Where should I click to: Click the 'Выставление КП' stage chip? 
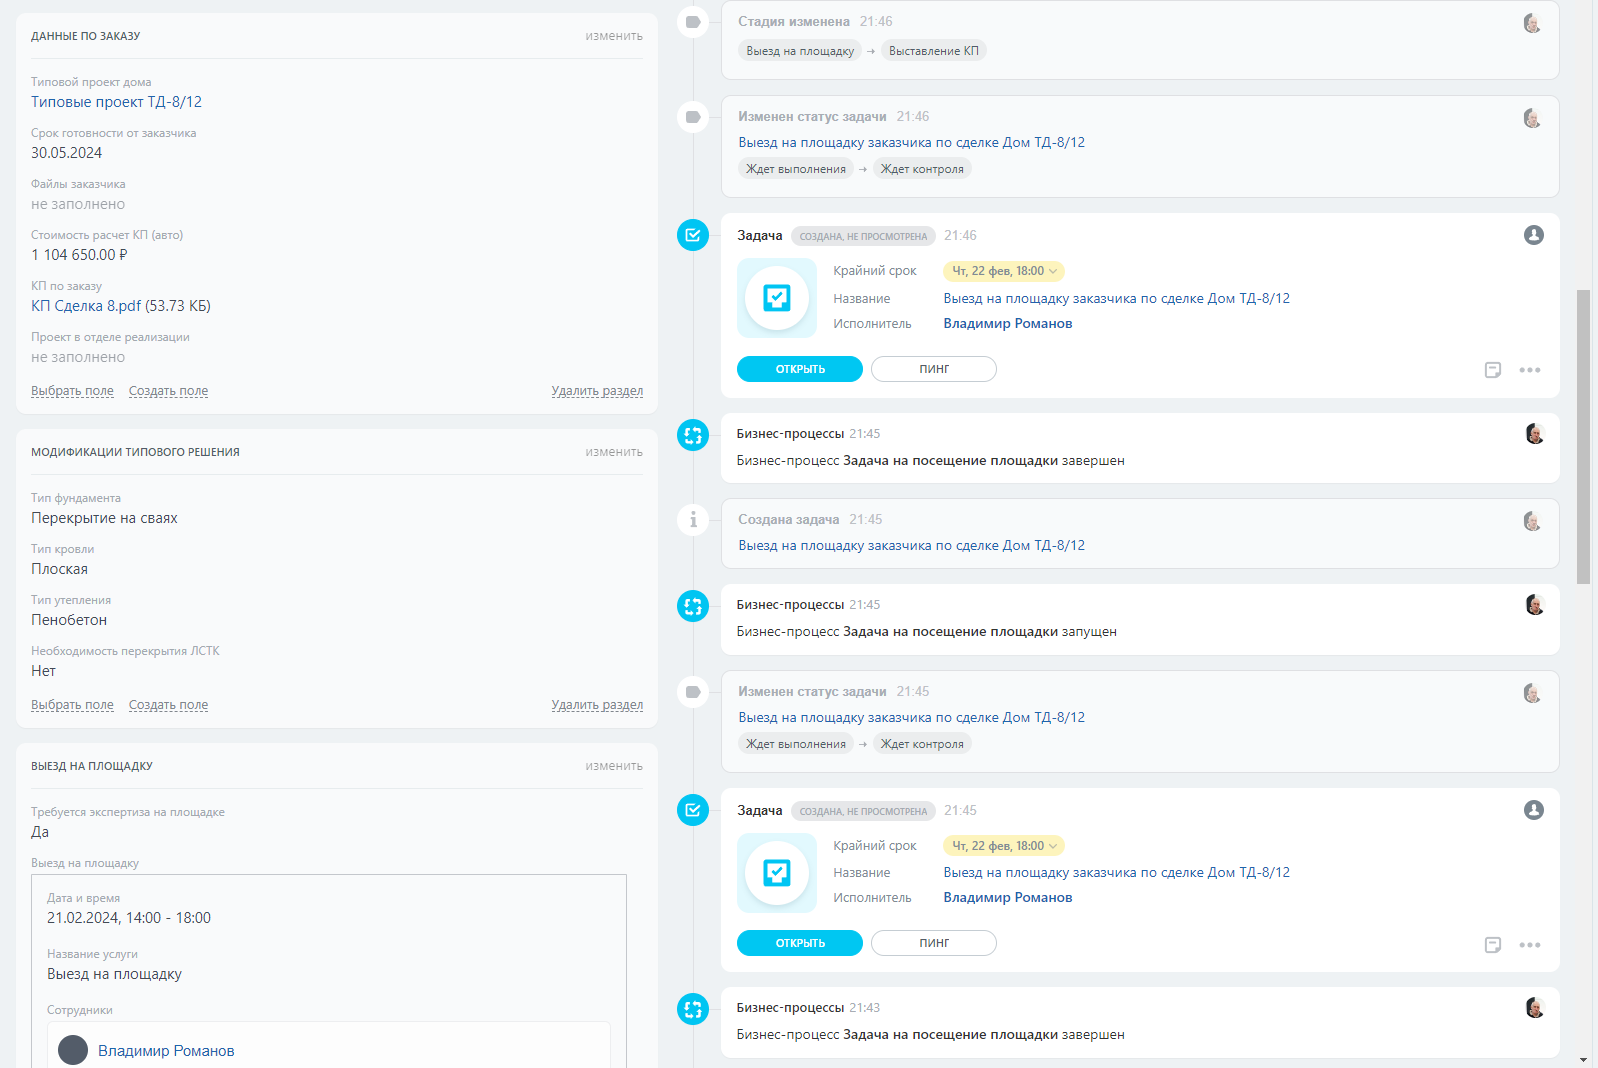click(934, 51)
